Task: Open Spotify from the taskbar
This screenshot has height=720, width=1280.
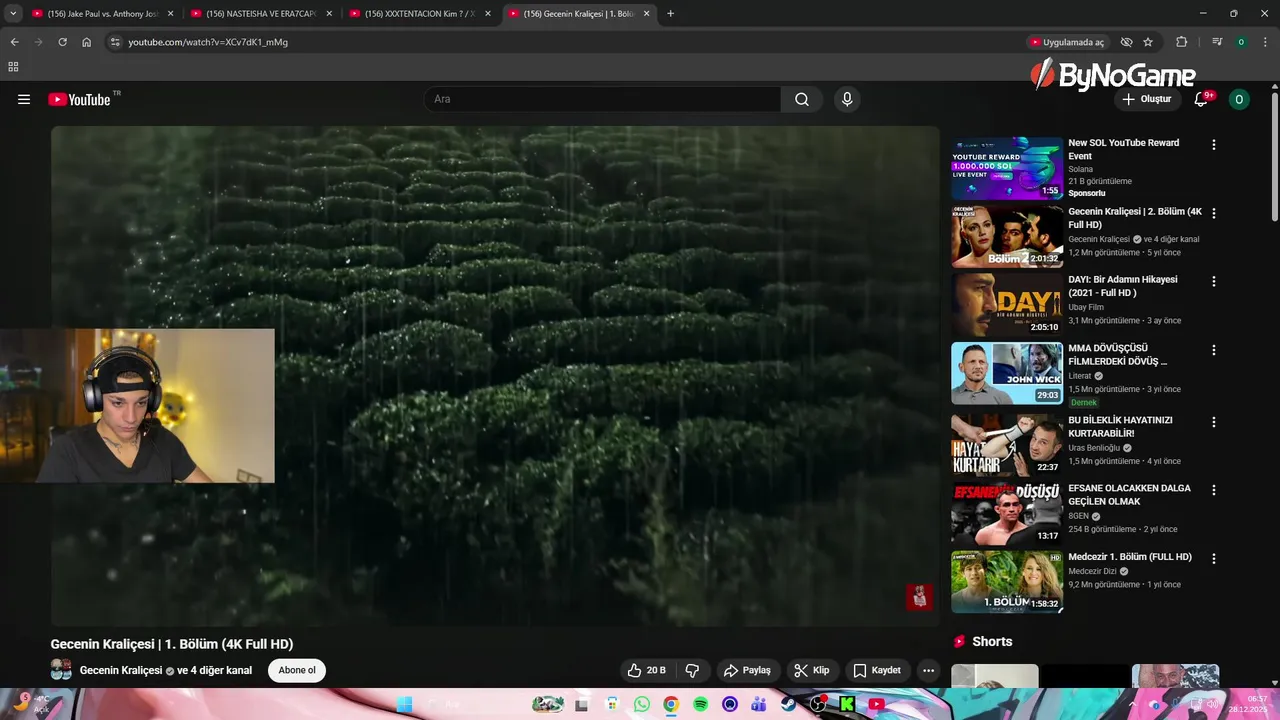Action: pos(701,704)
